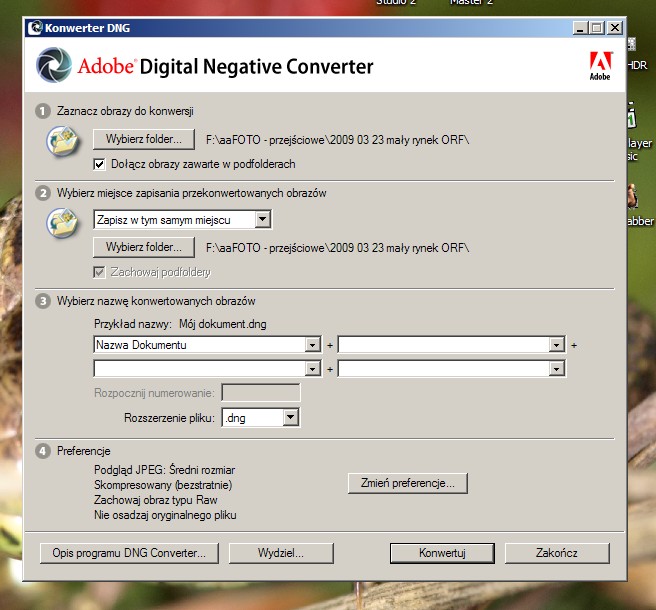Image resolution: width=656 pixels, height=610 pixels.
Task: Open 'Zmień preferencje...' dialog
Action: point(407,483)
